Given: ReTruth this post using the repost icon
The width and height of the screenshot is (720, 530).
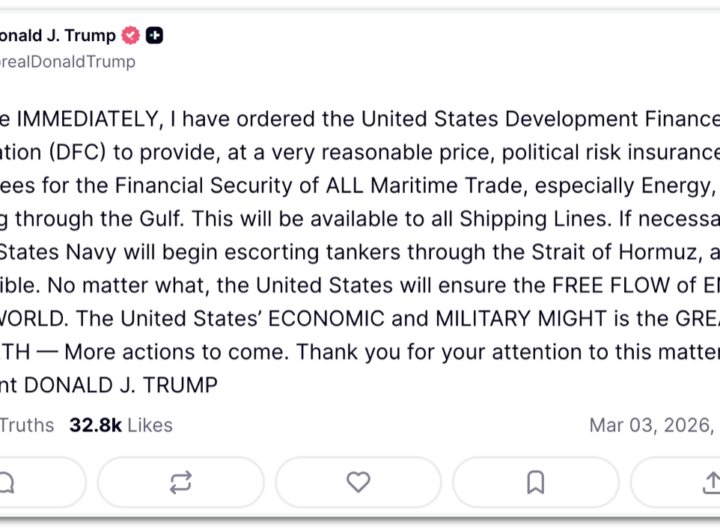Looking at the screenshot, I should coord(180,482).
